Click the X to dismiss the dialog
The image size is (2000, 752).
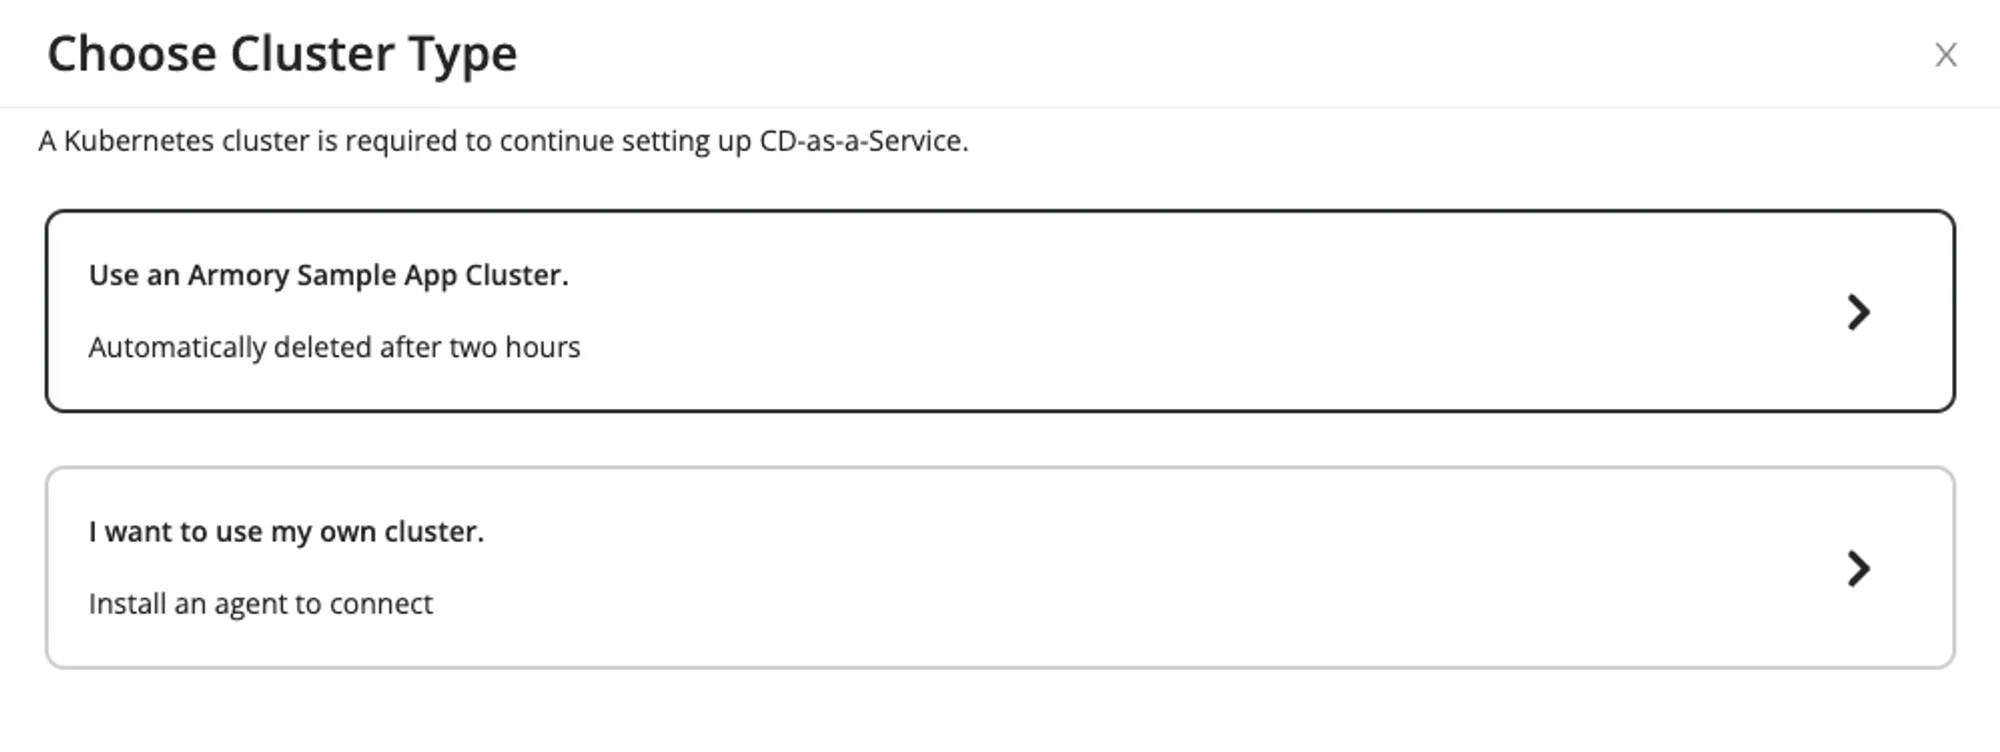coord(1946,55)
